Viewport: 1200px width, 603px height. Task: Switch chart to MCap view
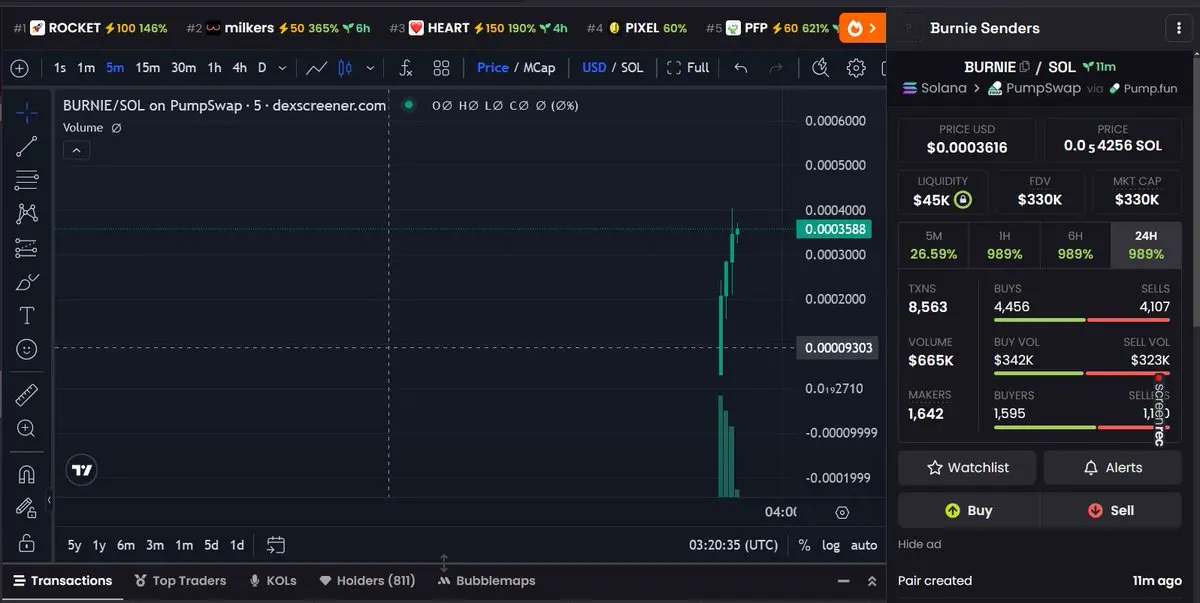[x=539, y=68]
